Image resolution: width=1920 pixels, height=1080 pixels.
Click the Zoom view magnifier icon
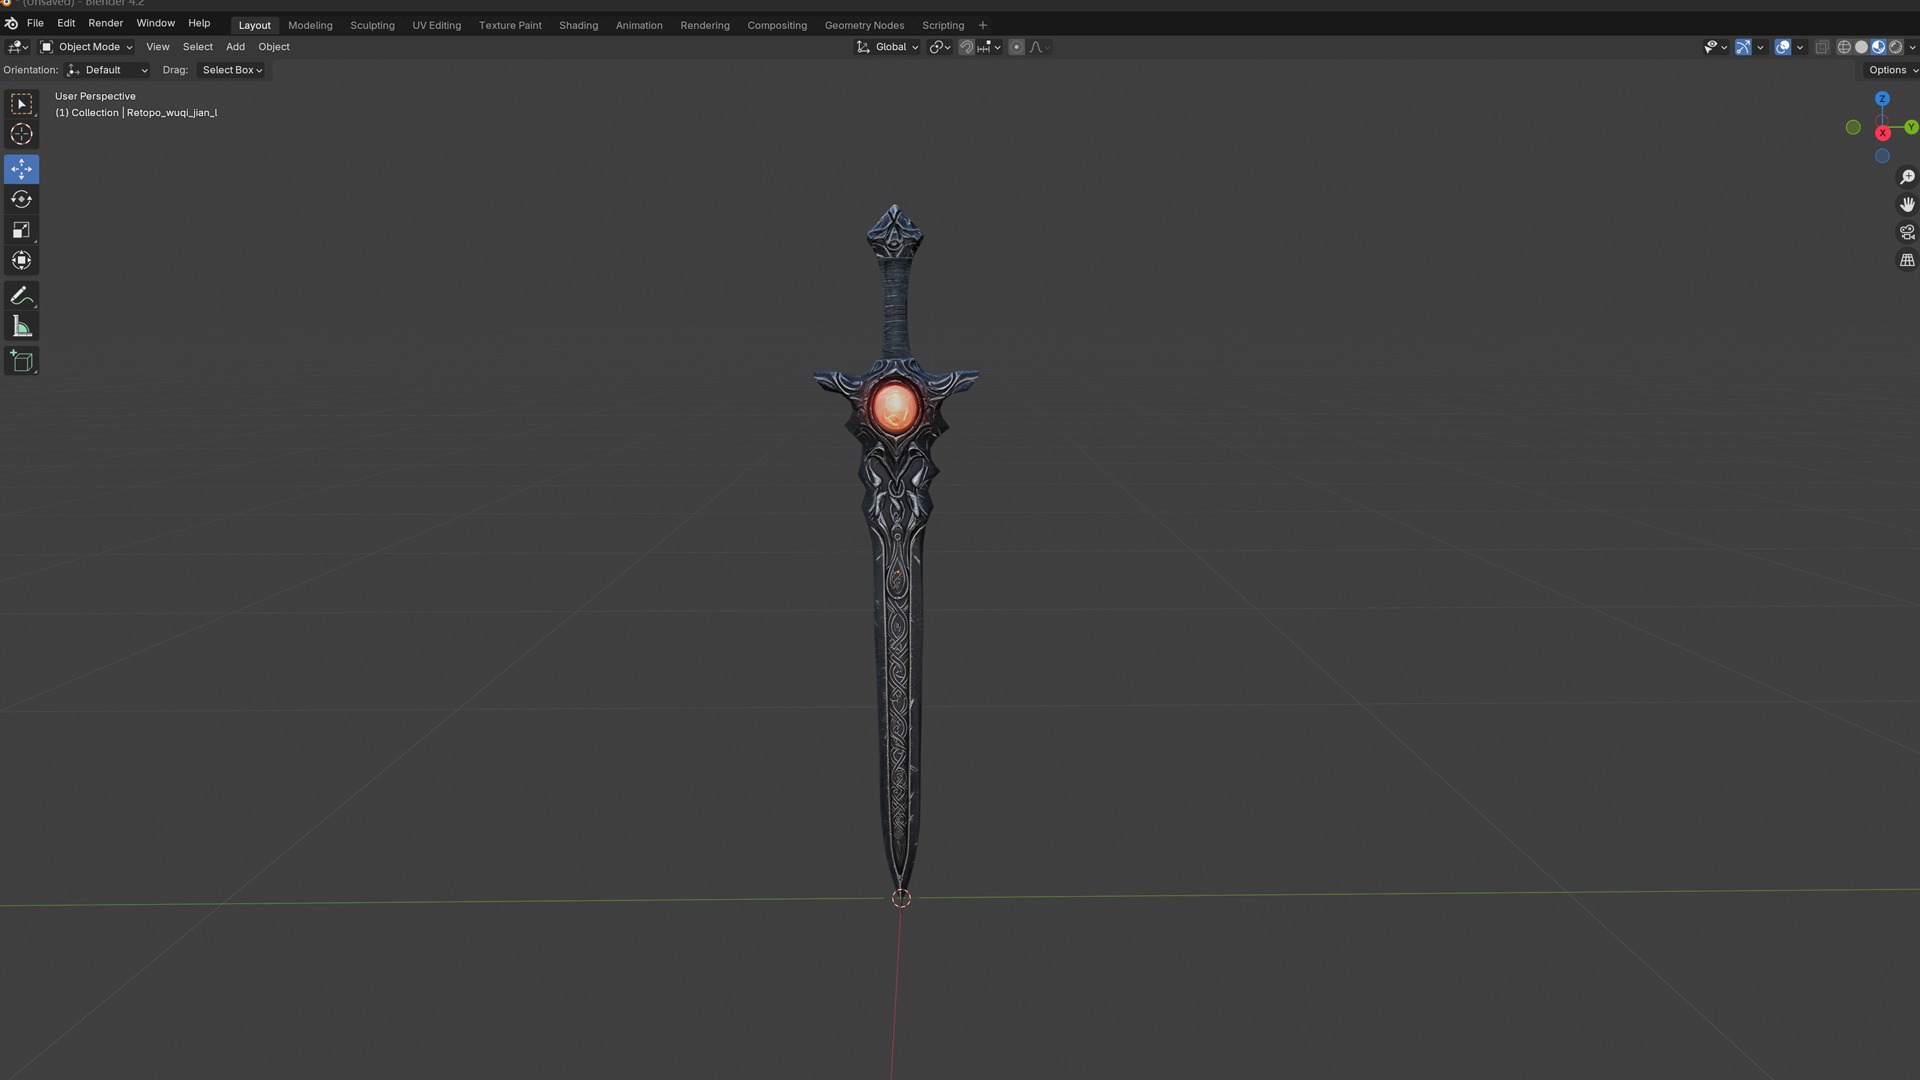[x=1907, y=177]
